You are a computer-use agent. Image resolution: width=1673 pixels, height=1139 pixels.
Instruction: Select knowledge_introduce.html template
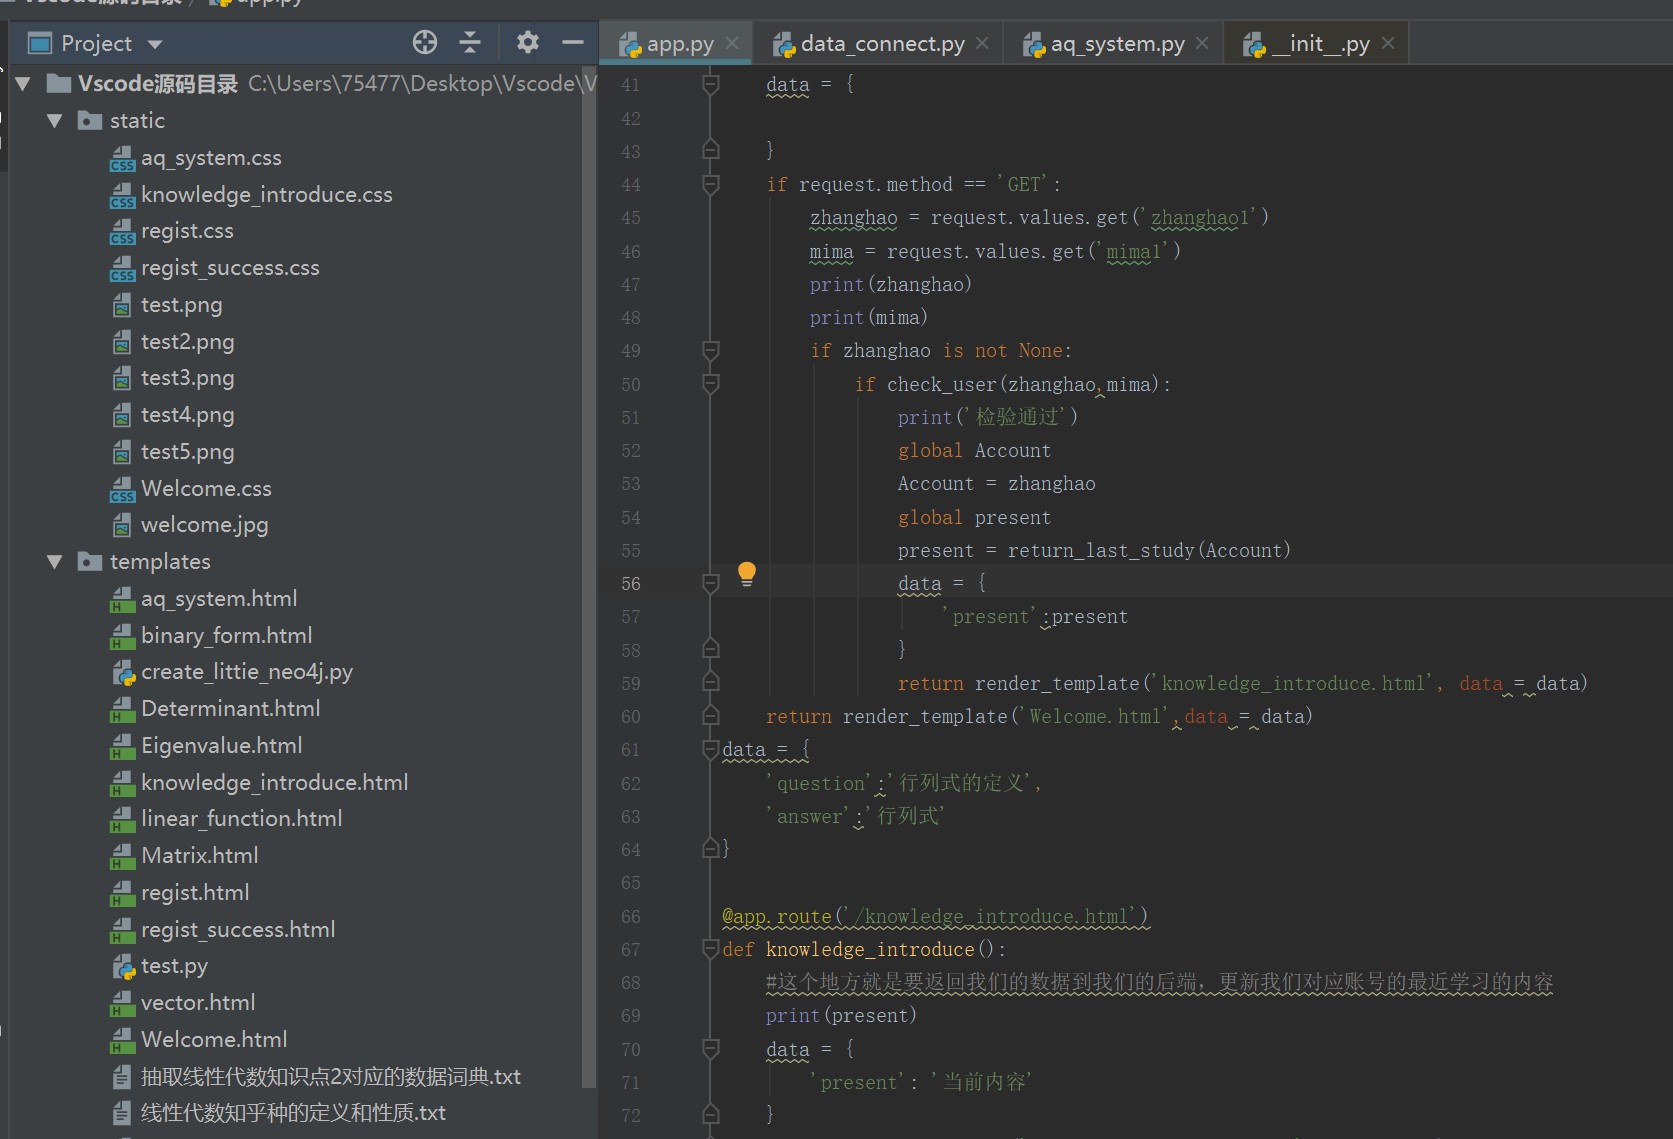tap(274, 783)
